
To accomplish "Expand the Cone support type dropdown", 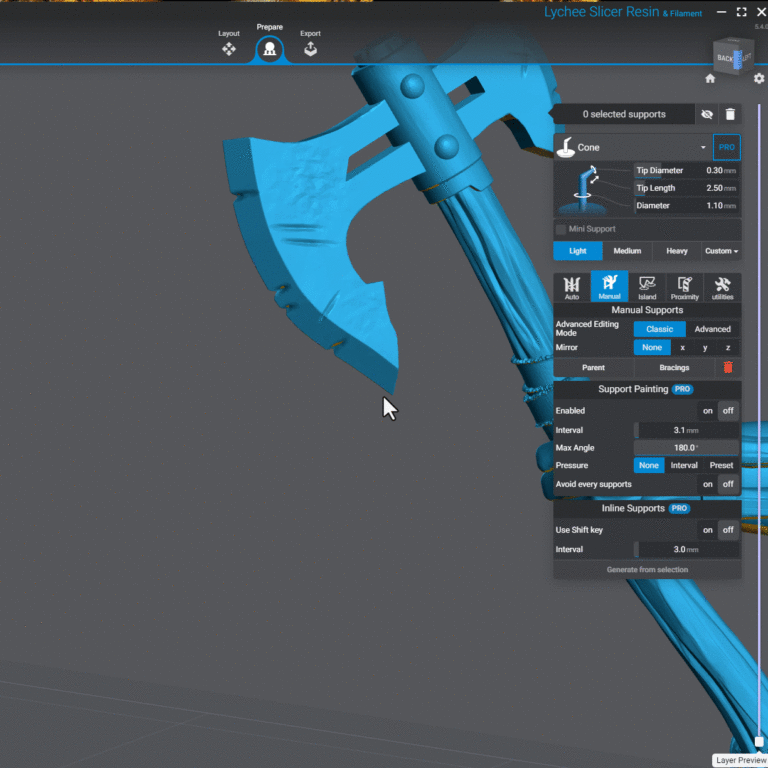I will pyautogui.click(x=703, y=148).
